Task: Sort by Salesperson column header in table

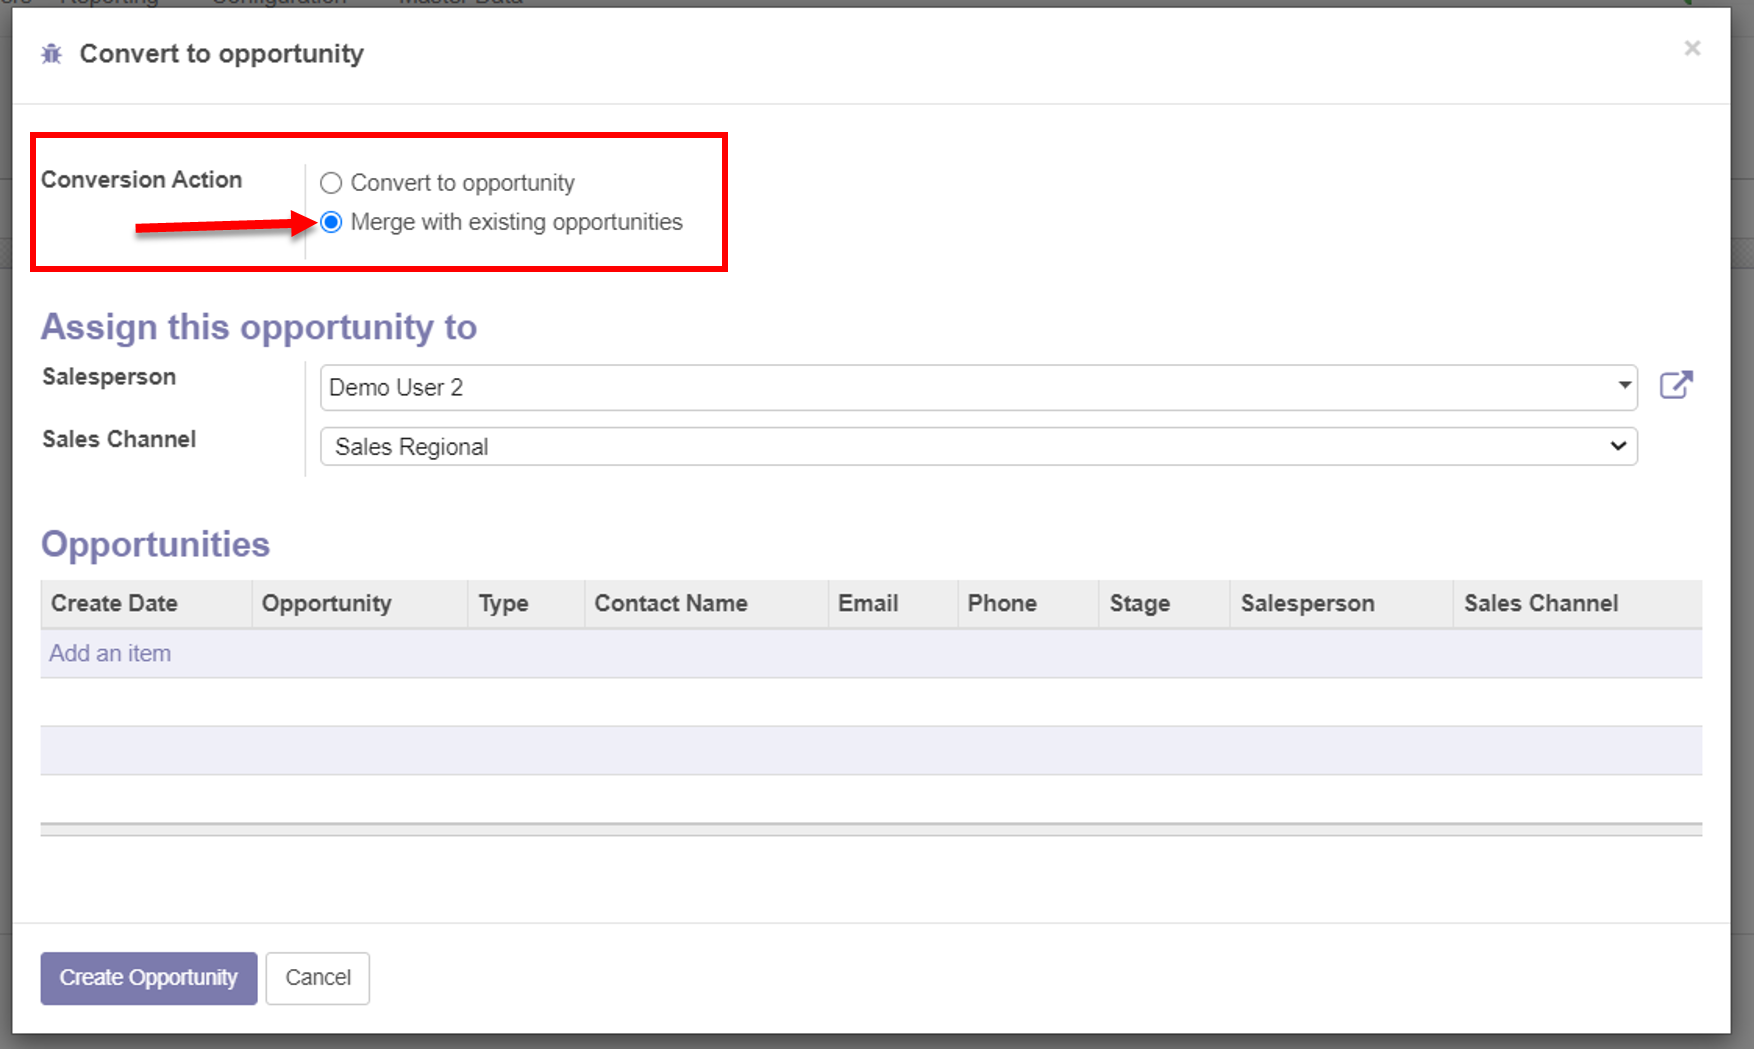Action: click(x=1342, y=603)
